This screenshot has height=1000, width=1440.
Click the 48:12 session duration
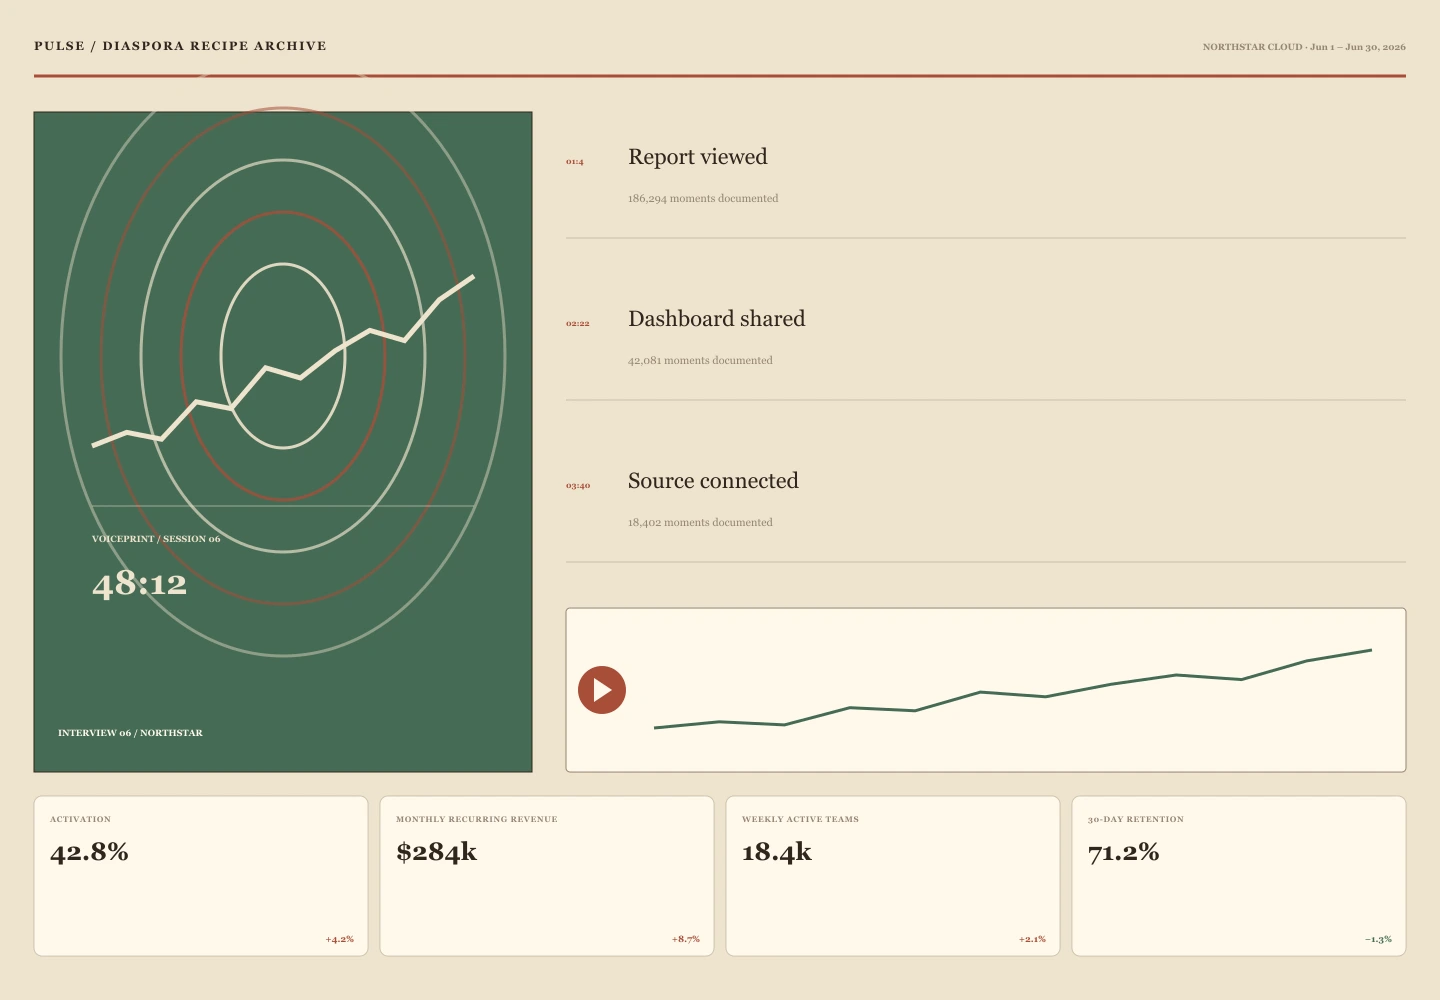(140, 583)
